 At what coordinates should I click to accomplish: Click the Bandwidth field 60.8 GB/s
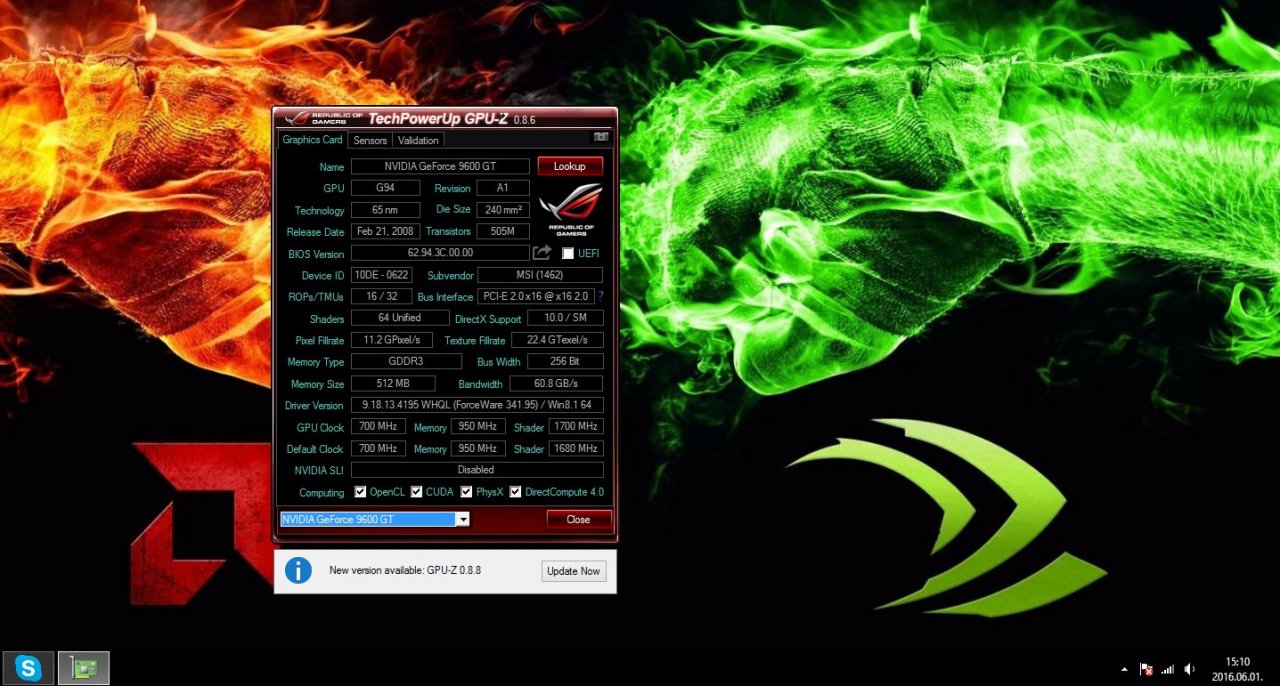coord(556,383)
